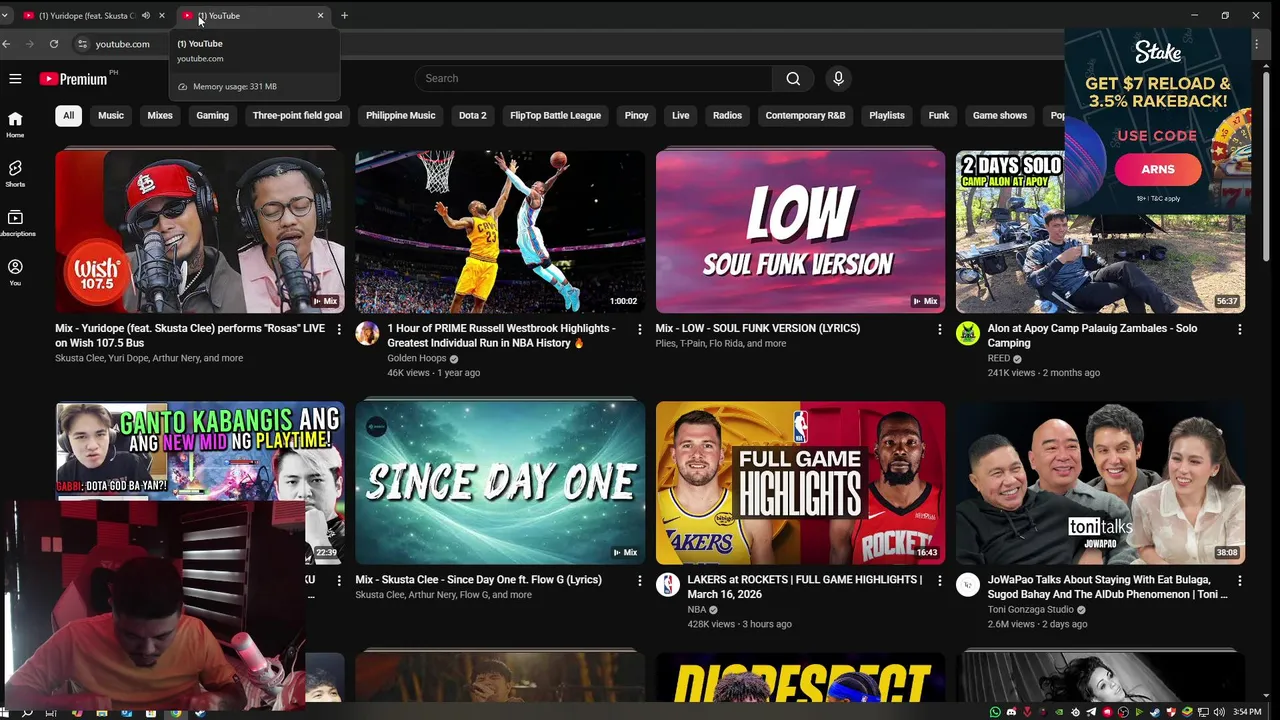Open options for LOW Soul Funk mix

tap(939, 329)
